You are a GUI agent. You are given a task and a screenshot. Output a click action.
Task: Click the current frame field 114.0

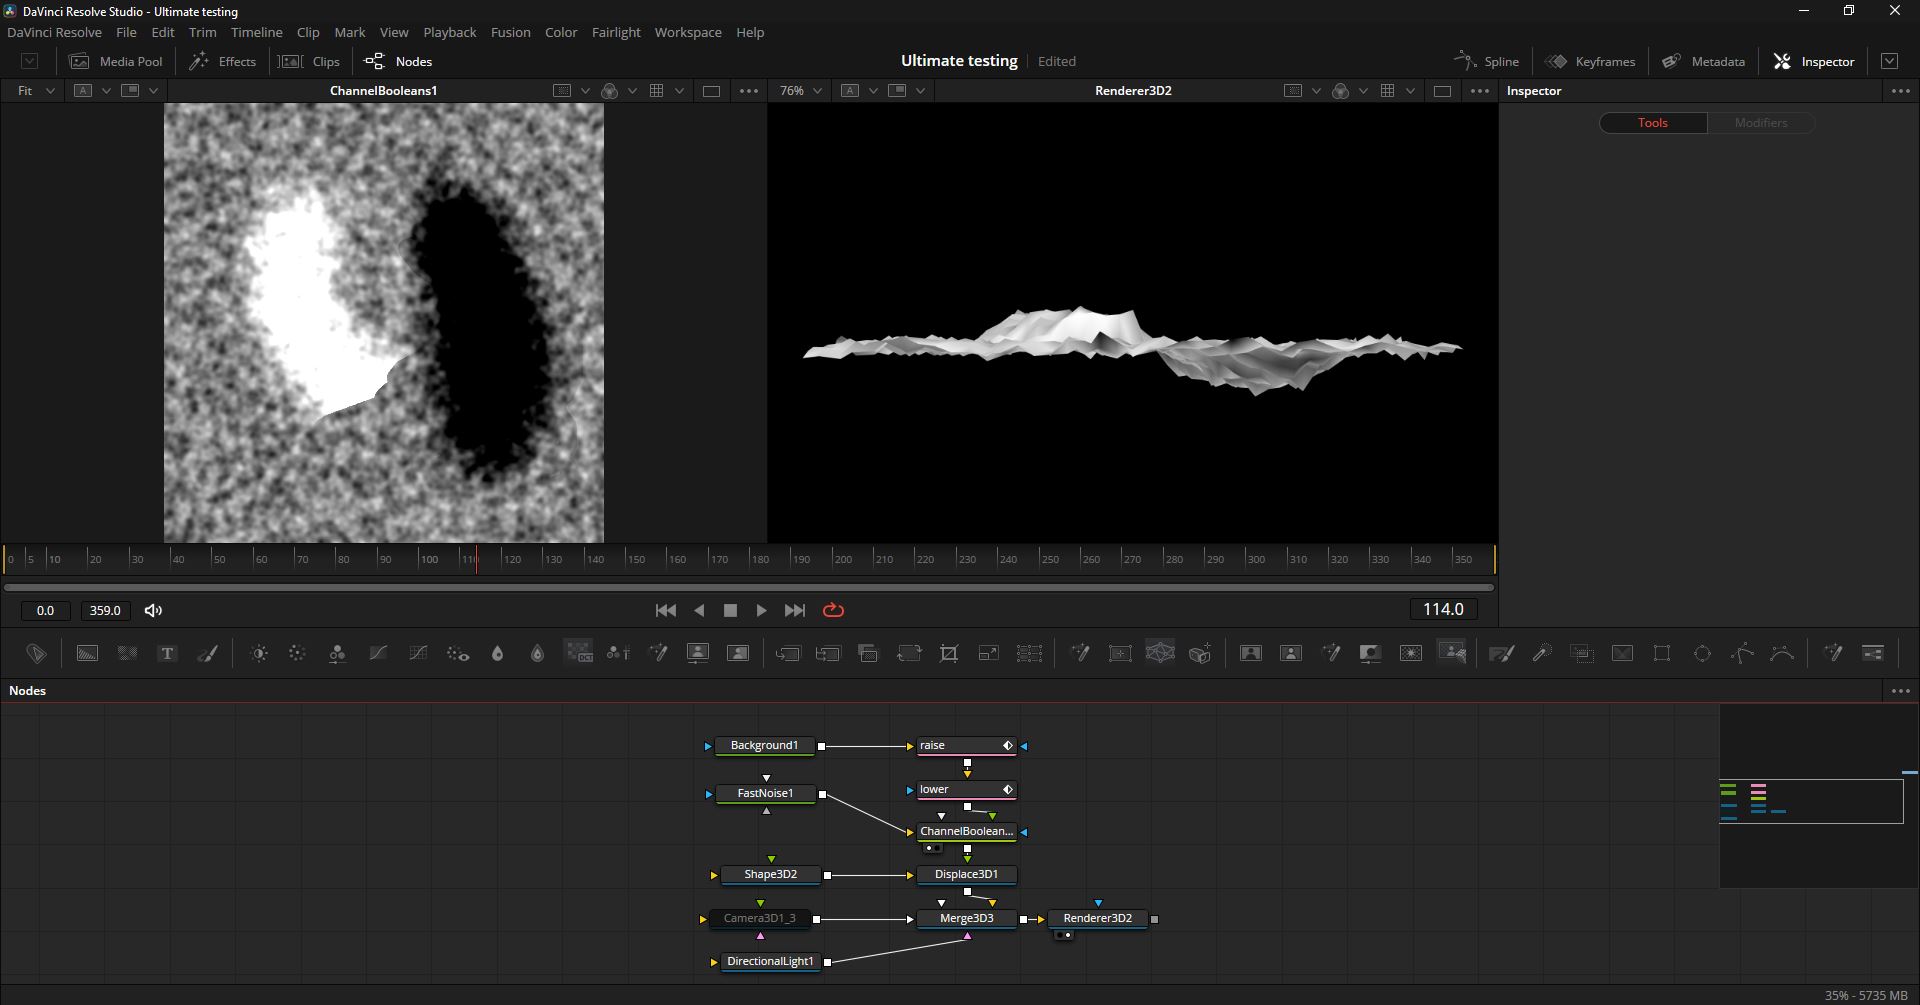(x=1443, y=609)
